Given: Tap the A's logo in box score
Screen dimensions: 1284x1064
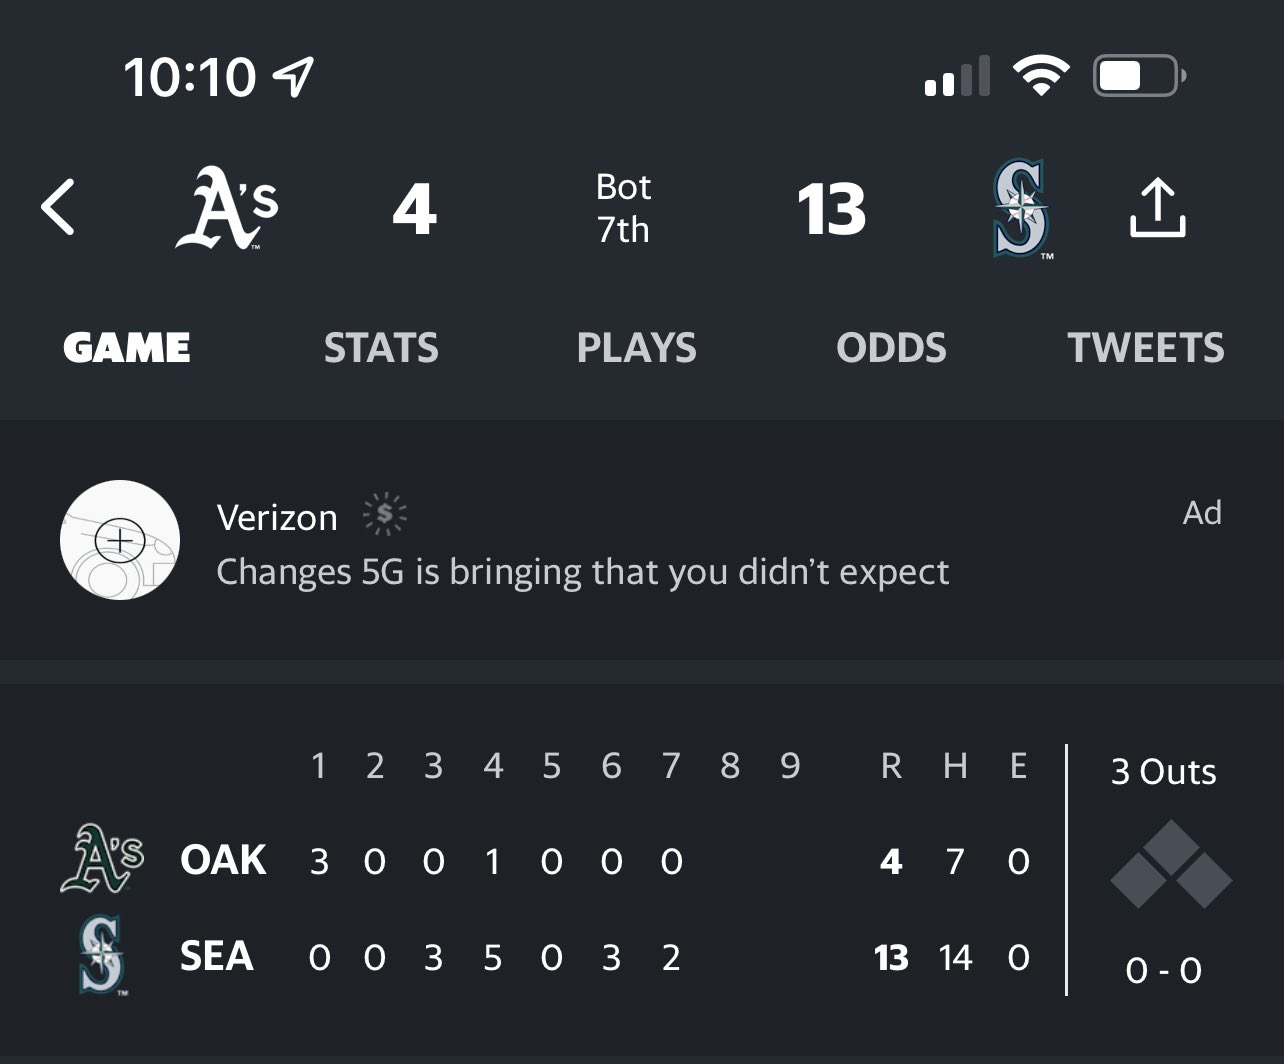Looking at the screenshot, I should pyautogui.click(x=102, y=859).
